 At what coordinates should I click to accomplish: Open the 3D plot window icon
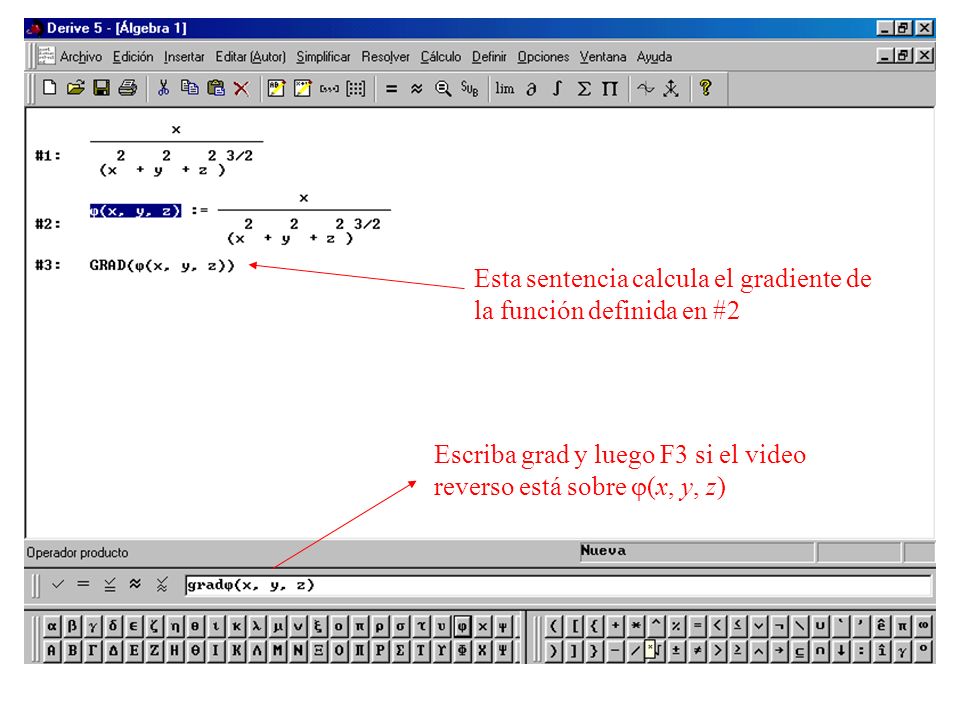point(671,88)
